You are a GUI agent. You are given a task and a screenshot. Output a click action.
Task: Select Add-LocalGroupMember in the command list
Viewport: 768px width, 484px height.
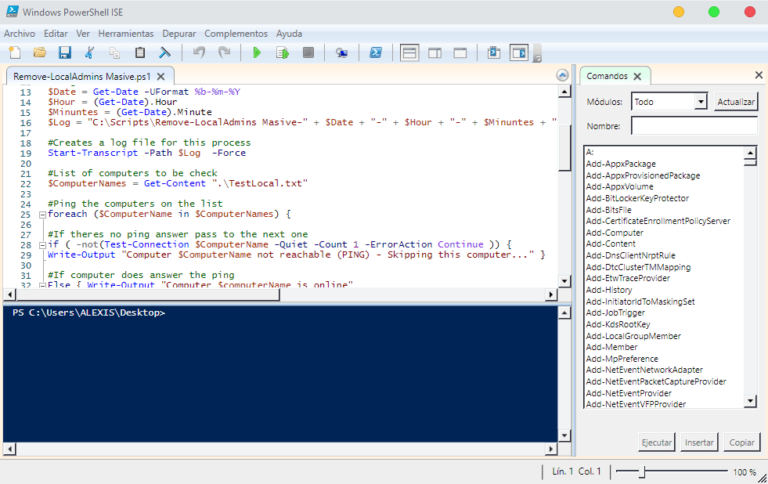[633, 336]
